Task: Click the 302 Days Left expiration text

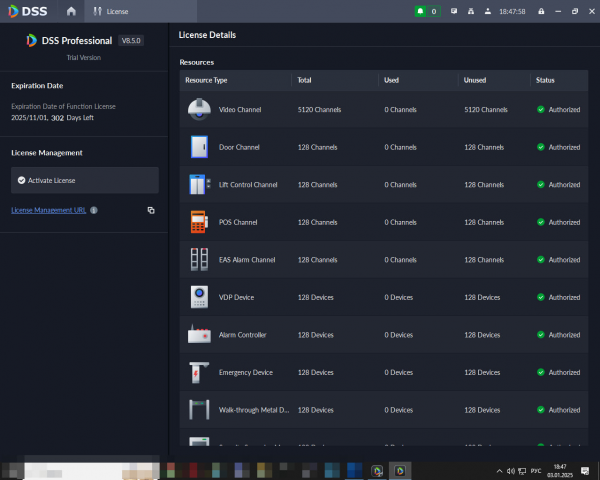Action: 72,118
